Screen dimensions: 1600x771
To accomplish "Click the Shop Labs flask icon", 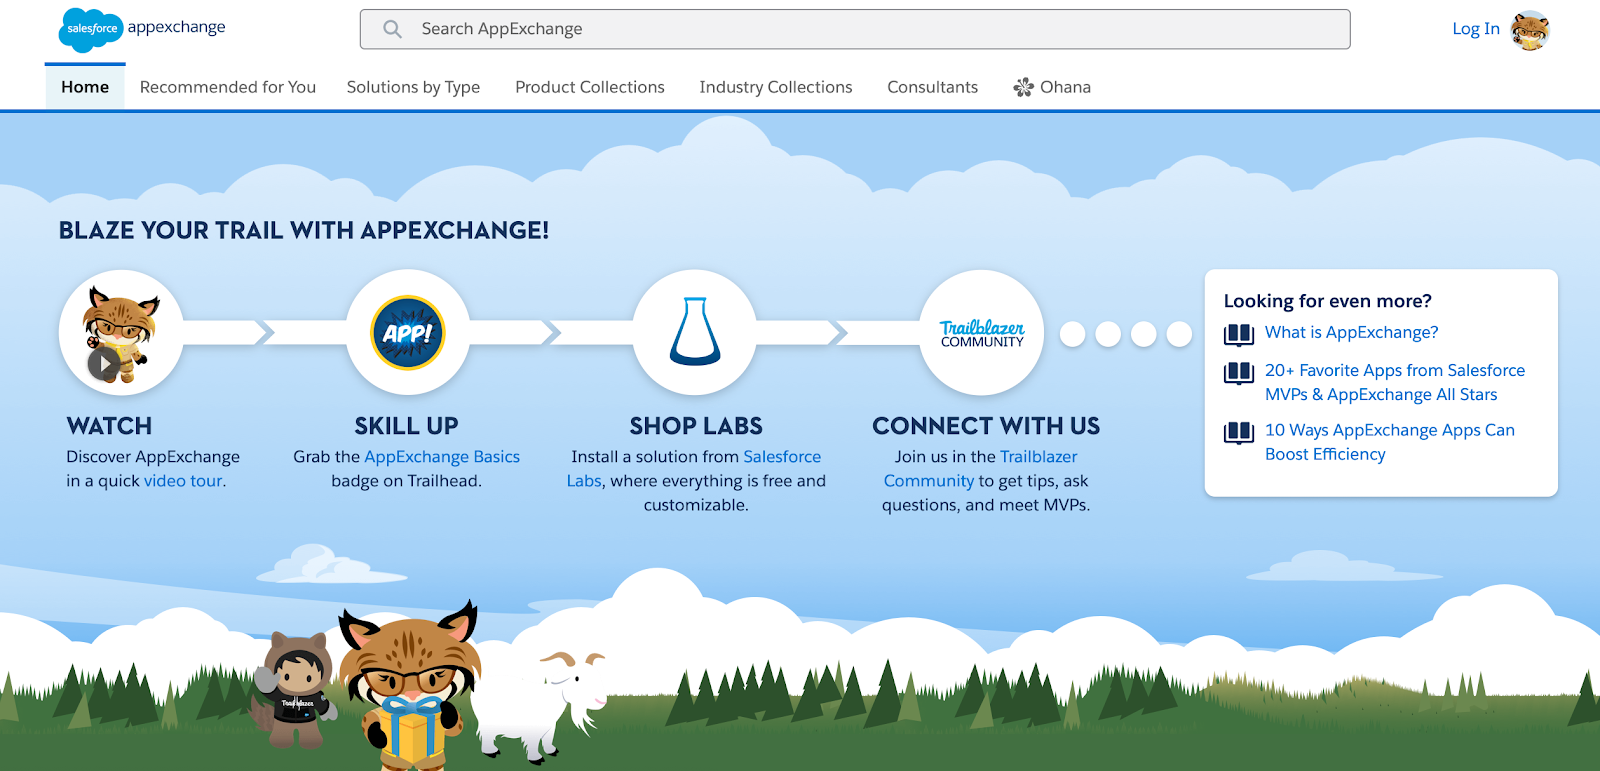I will (695, 331).
